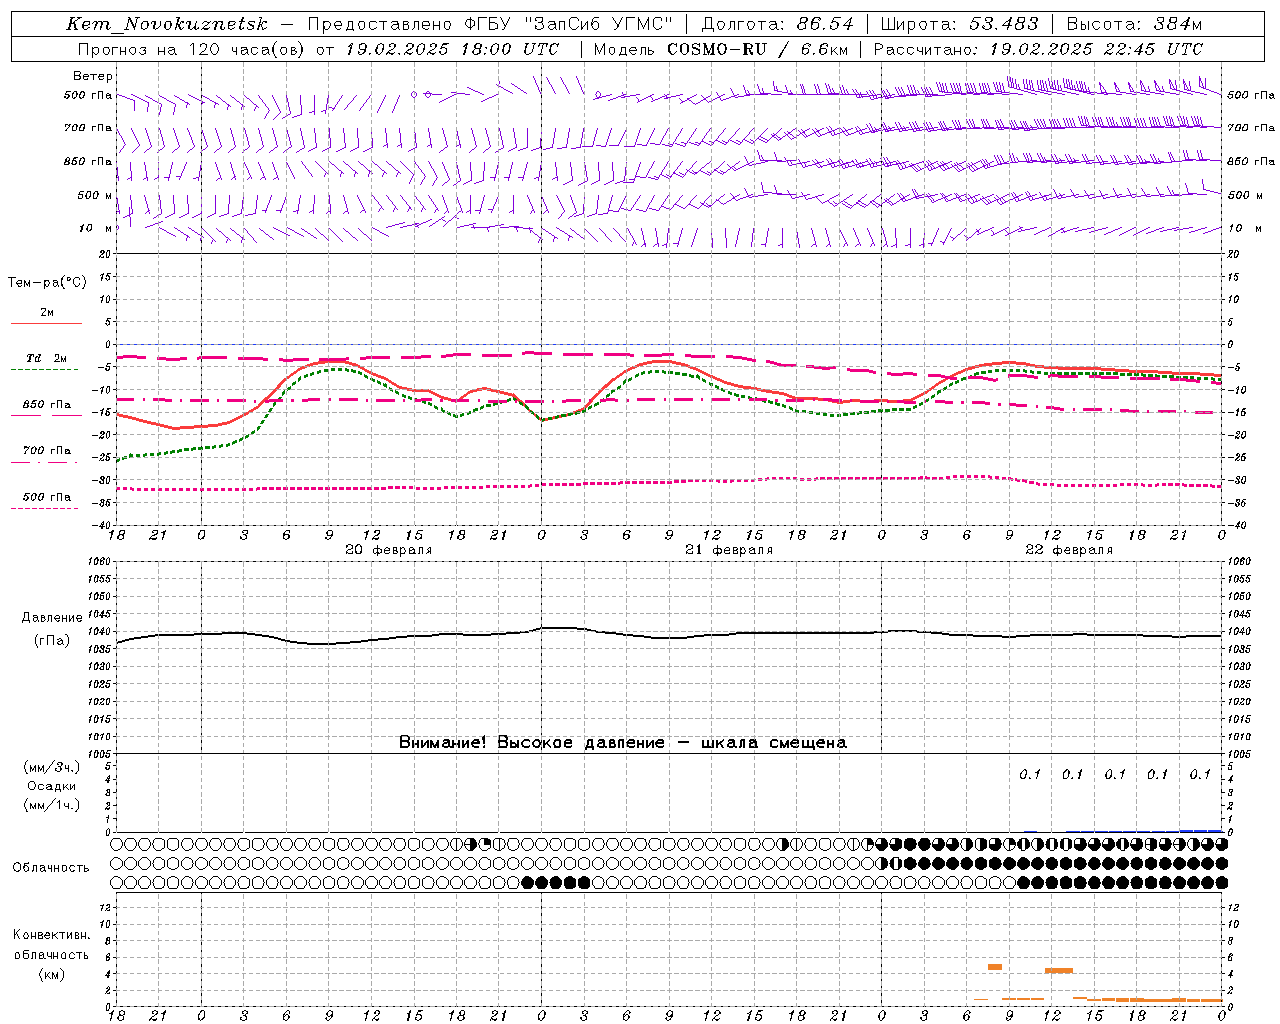Click the Прогноз на 120 часа(ов) forecast line

click(318, 49)
